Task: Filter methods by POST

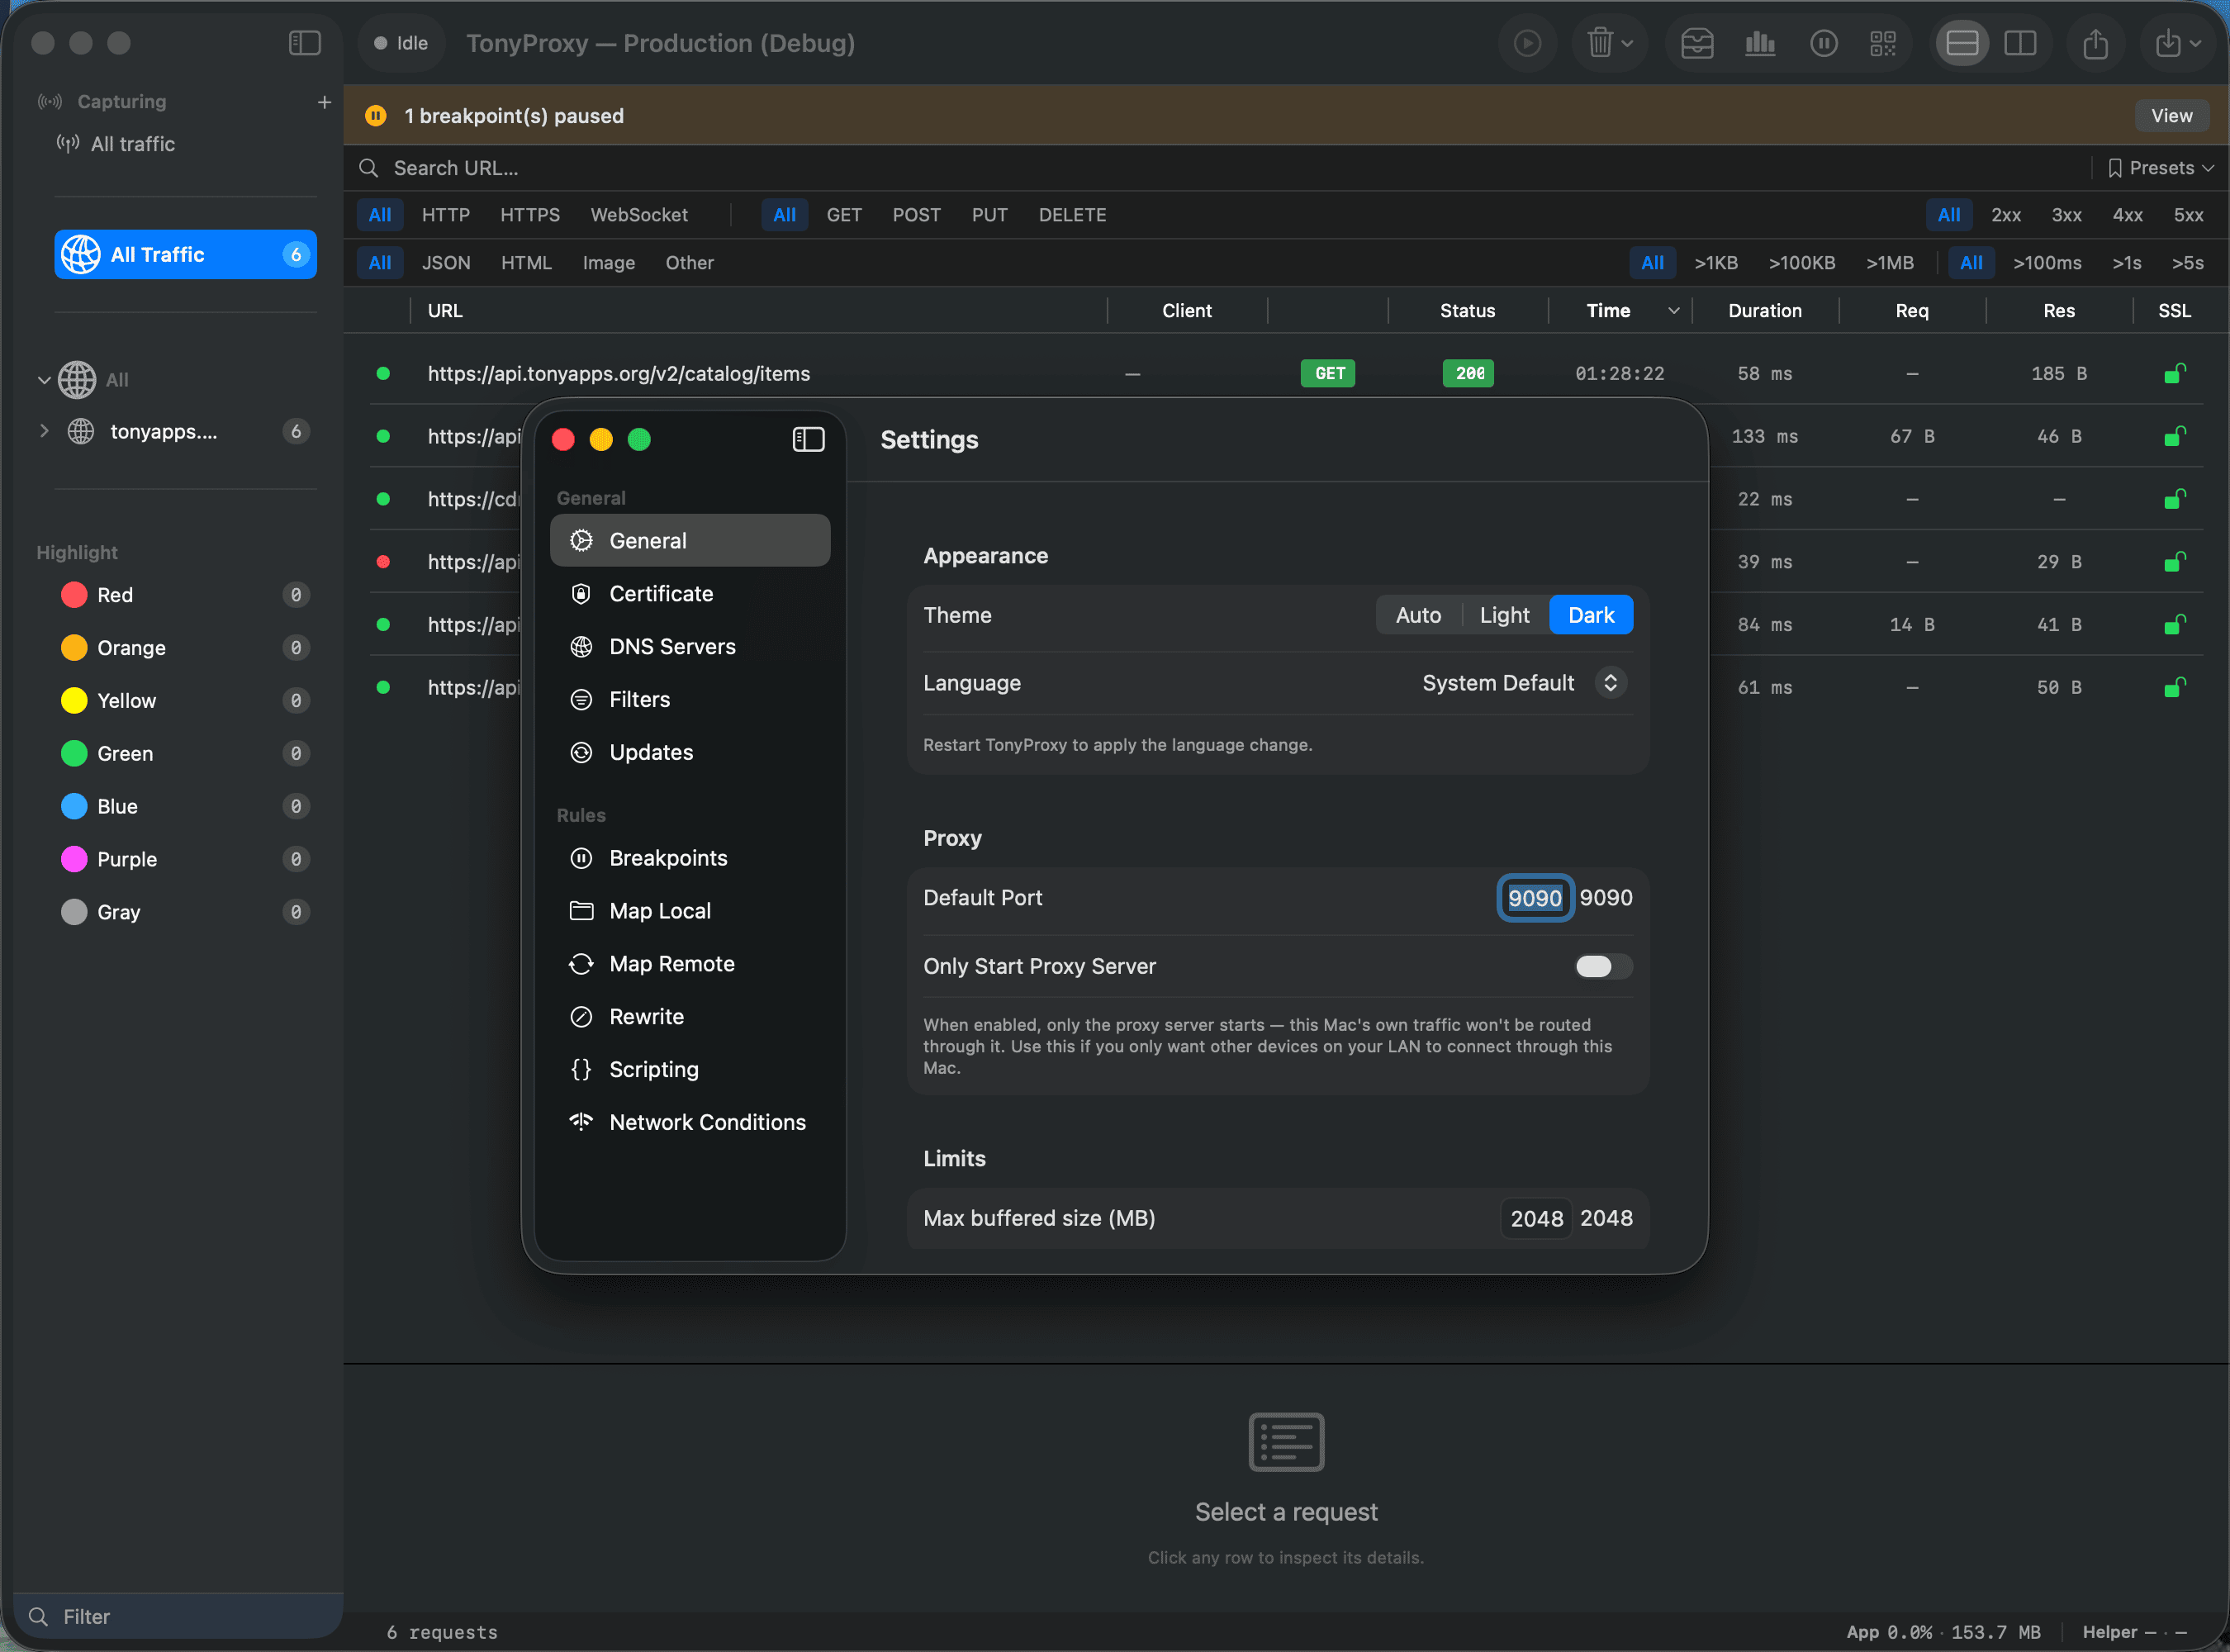Action: tap(916, 215)
